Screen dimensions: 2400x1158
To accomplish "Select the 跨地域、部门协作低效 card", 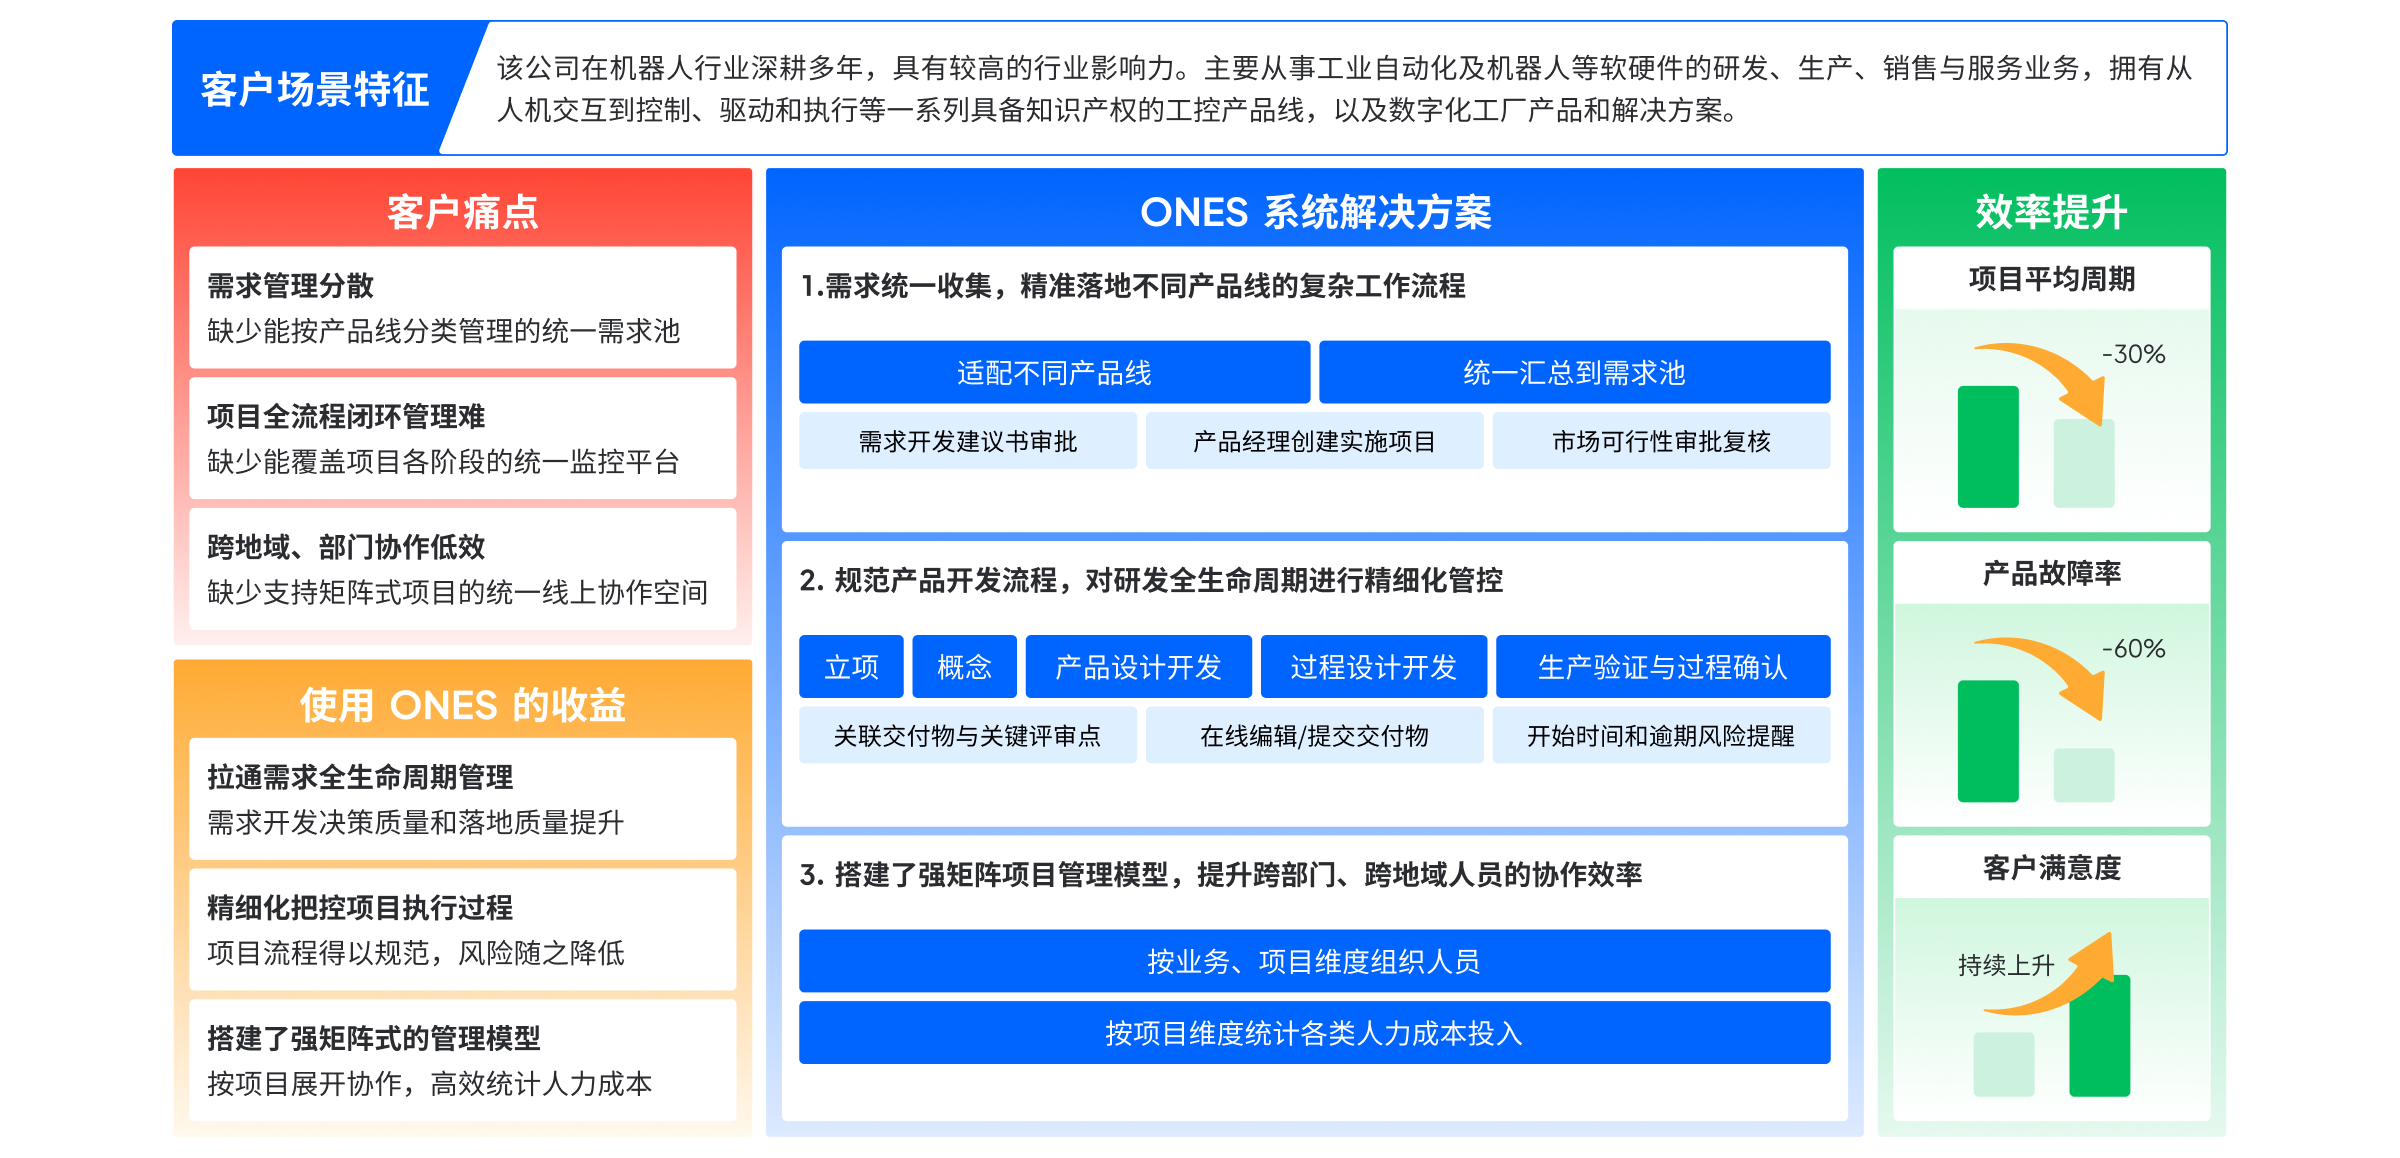I will click(x=463, y=569).
